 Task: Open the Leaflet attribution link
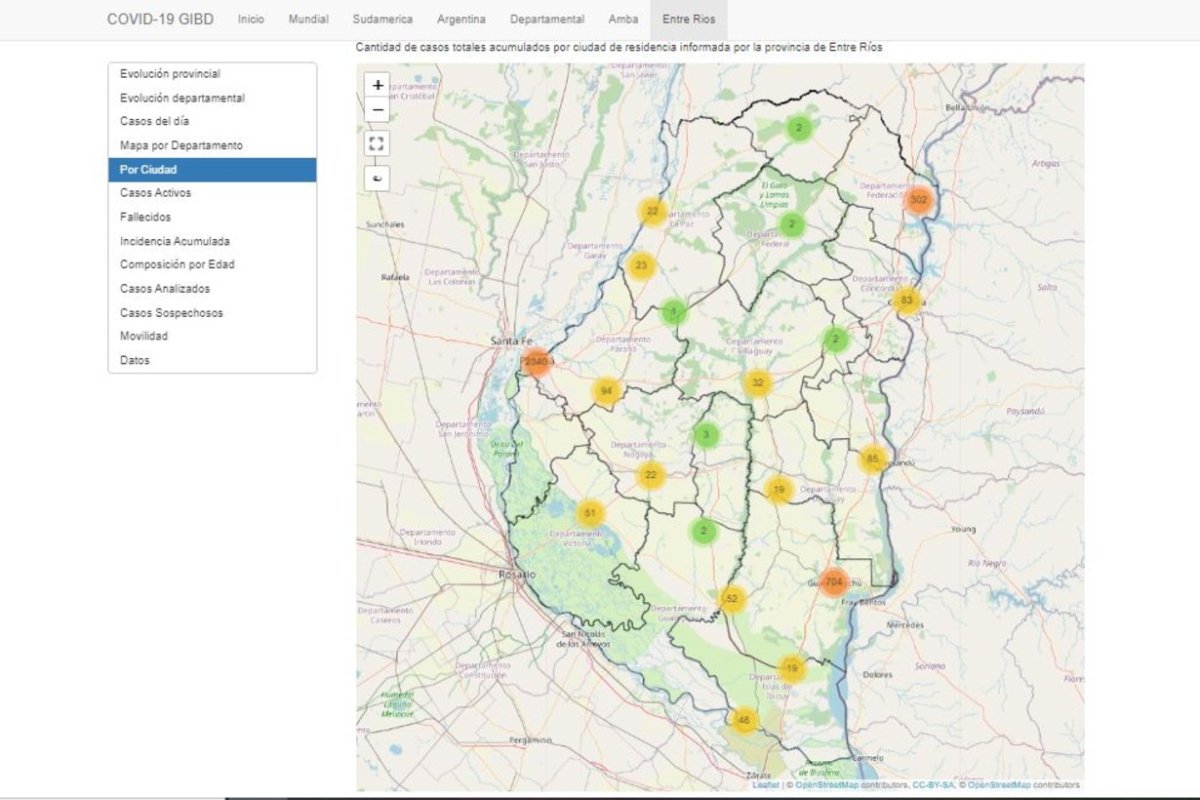coord(766,785)
